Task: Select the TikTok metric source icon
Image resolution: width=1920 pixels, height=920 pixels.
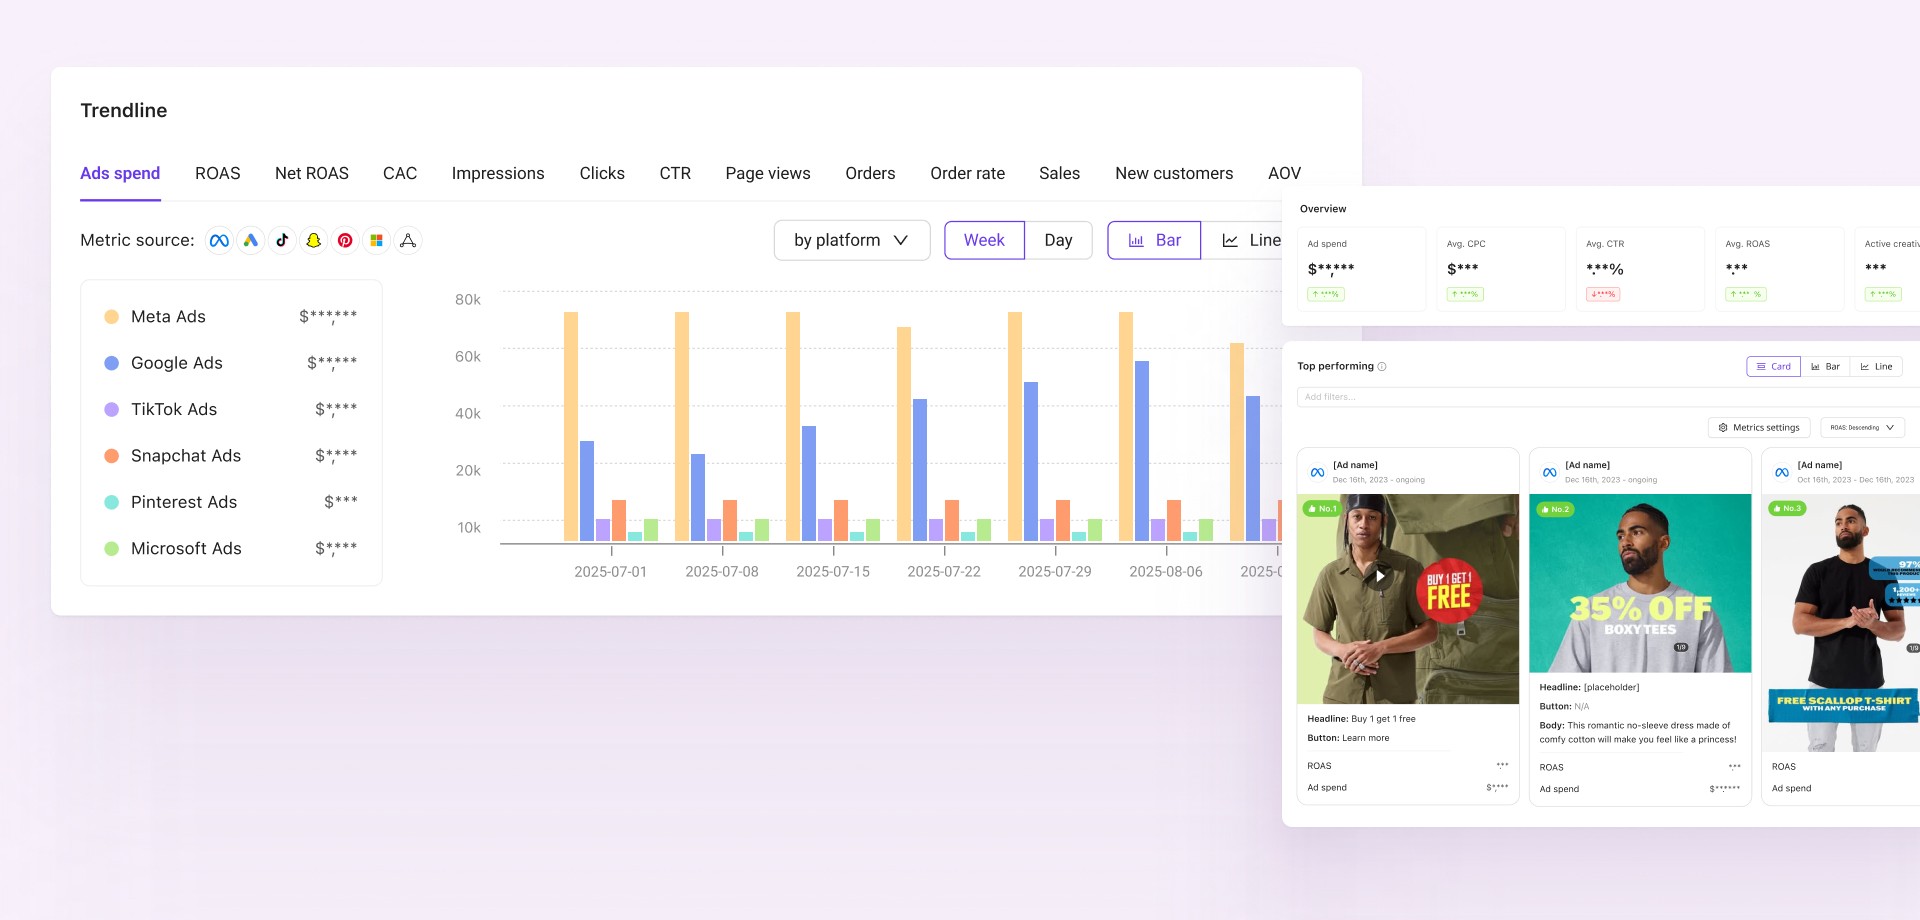Action: 282,240
